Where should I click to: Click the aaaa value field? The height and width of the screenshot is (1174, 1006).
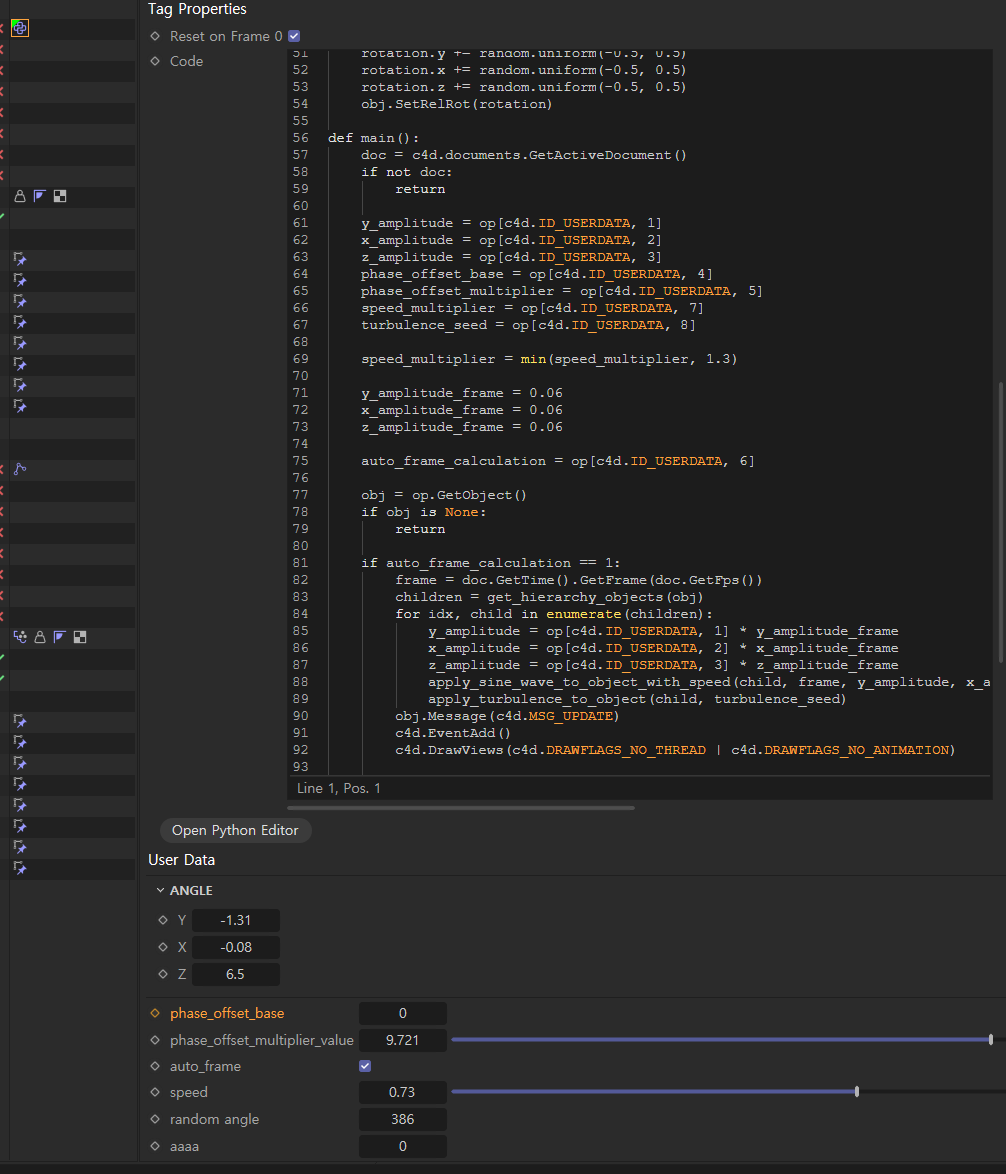click(x=402, y=1146)
